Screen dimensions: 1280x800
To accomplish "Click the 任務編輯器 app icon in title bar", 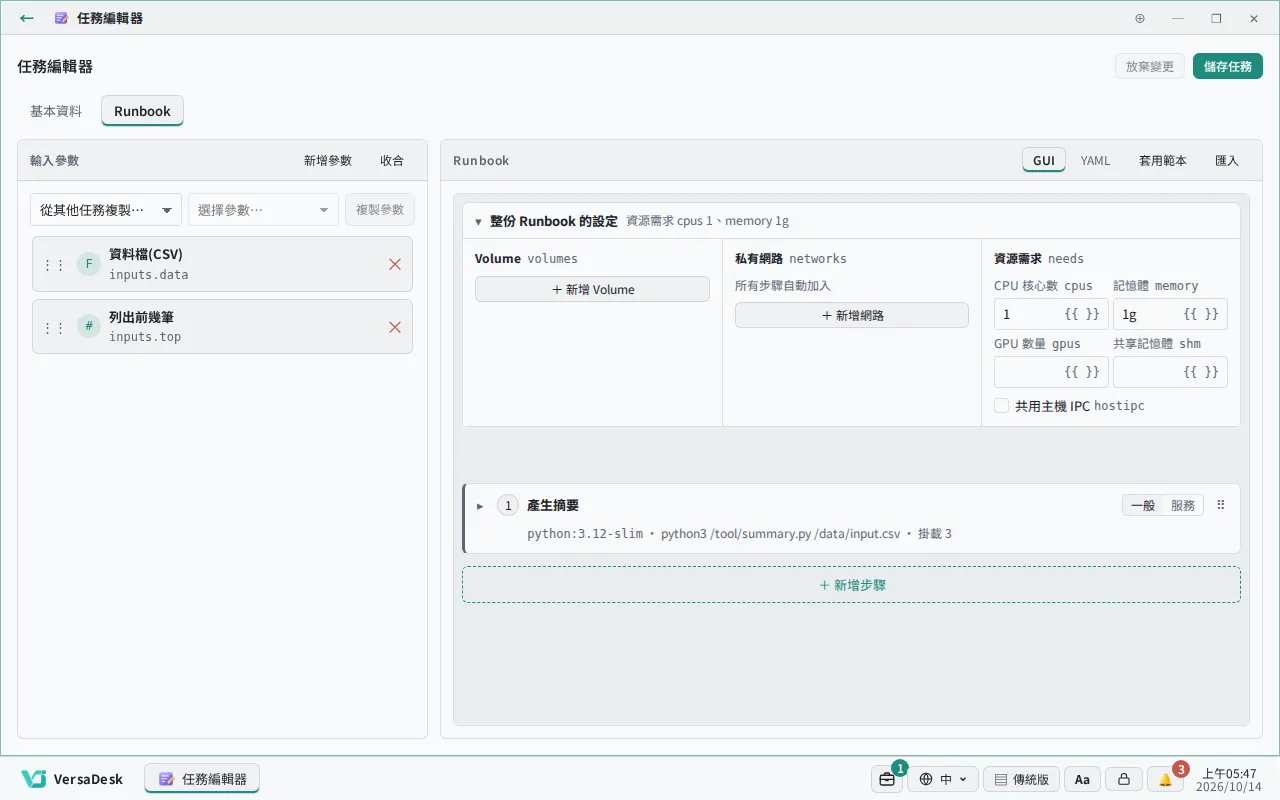I will click(x=61, y=18).
